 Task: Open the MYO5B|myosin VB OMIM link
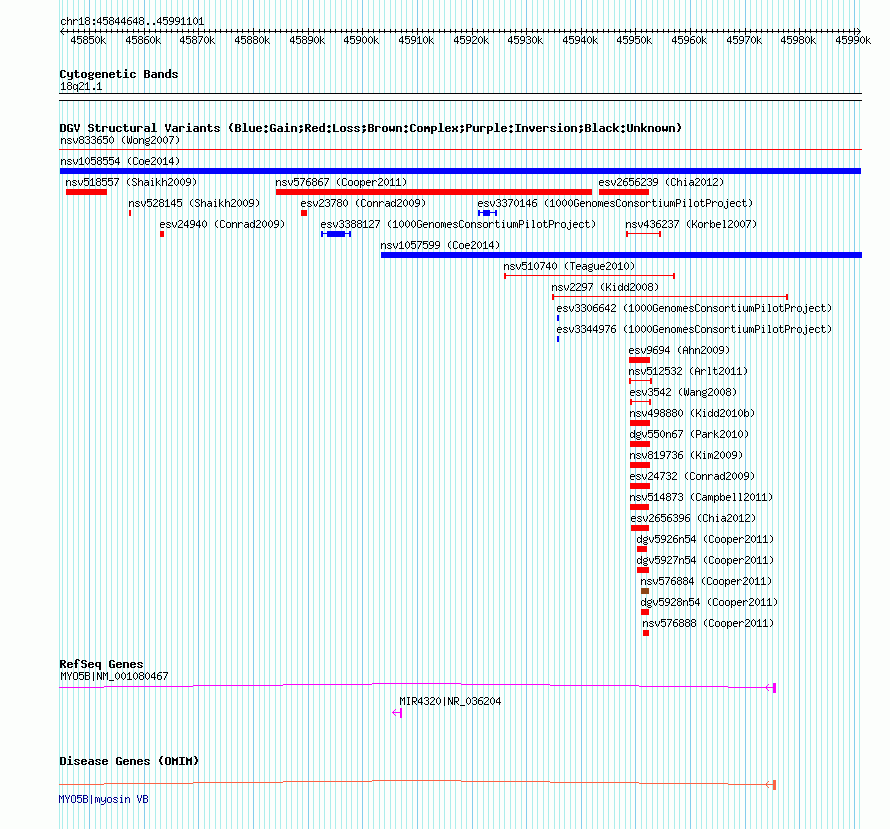point(103,799)
